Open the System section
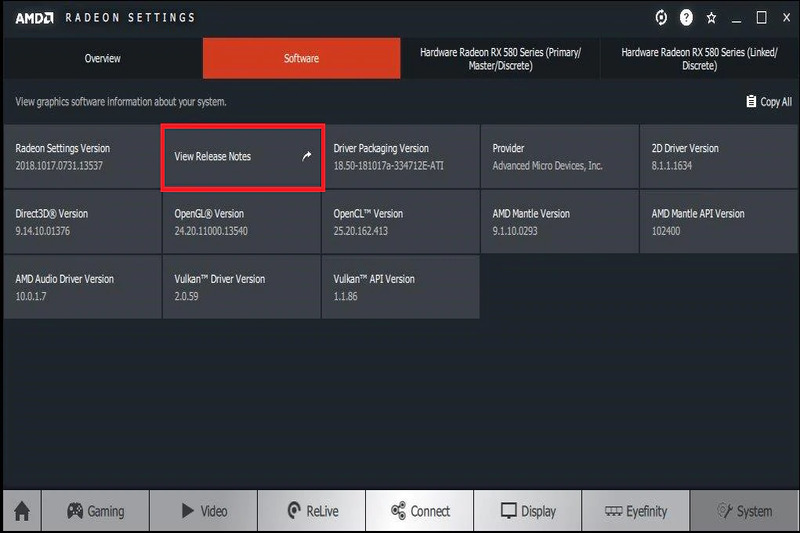This screenshot has width=800, height=533. pos(745,511)
